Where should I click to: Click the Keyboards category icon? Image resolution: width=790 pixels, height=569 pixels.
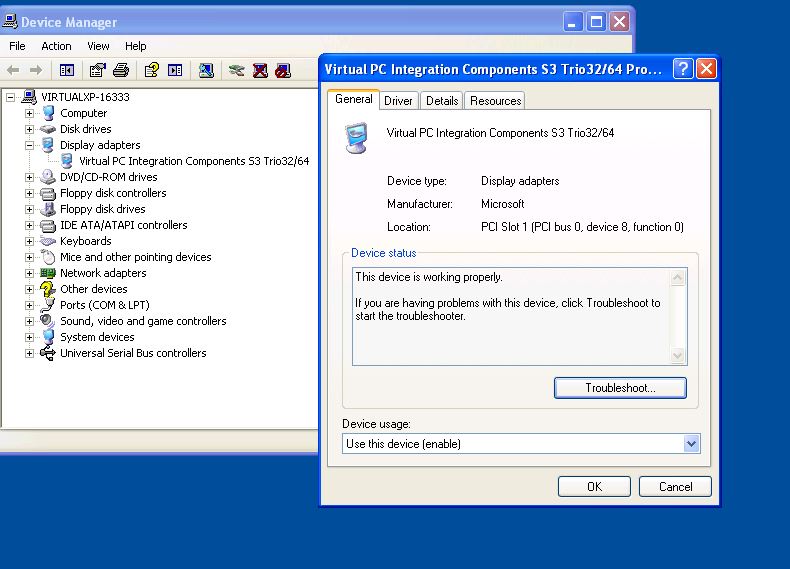48,241
